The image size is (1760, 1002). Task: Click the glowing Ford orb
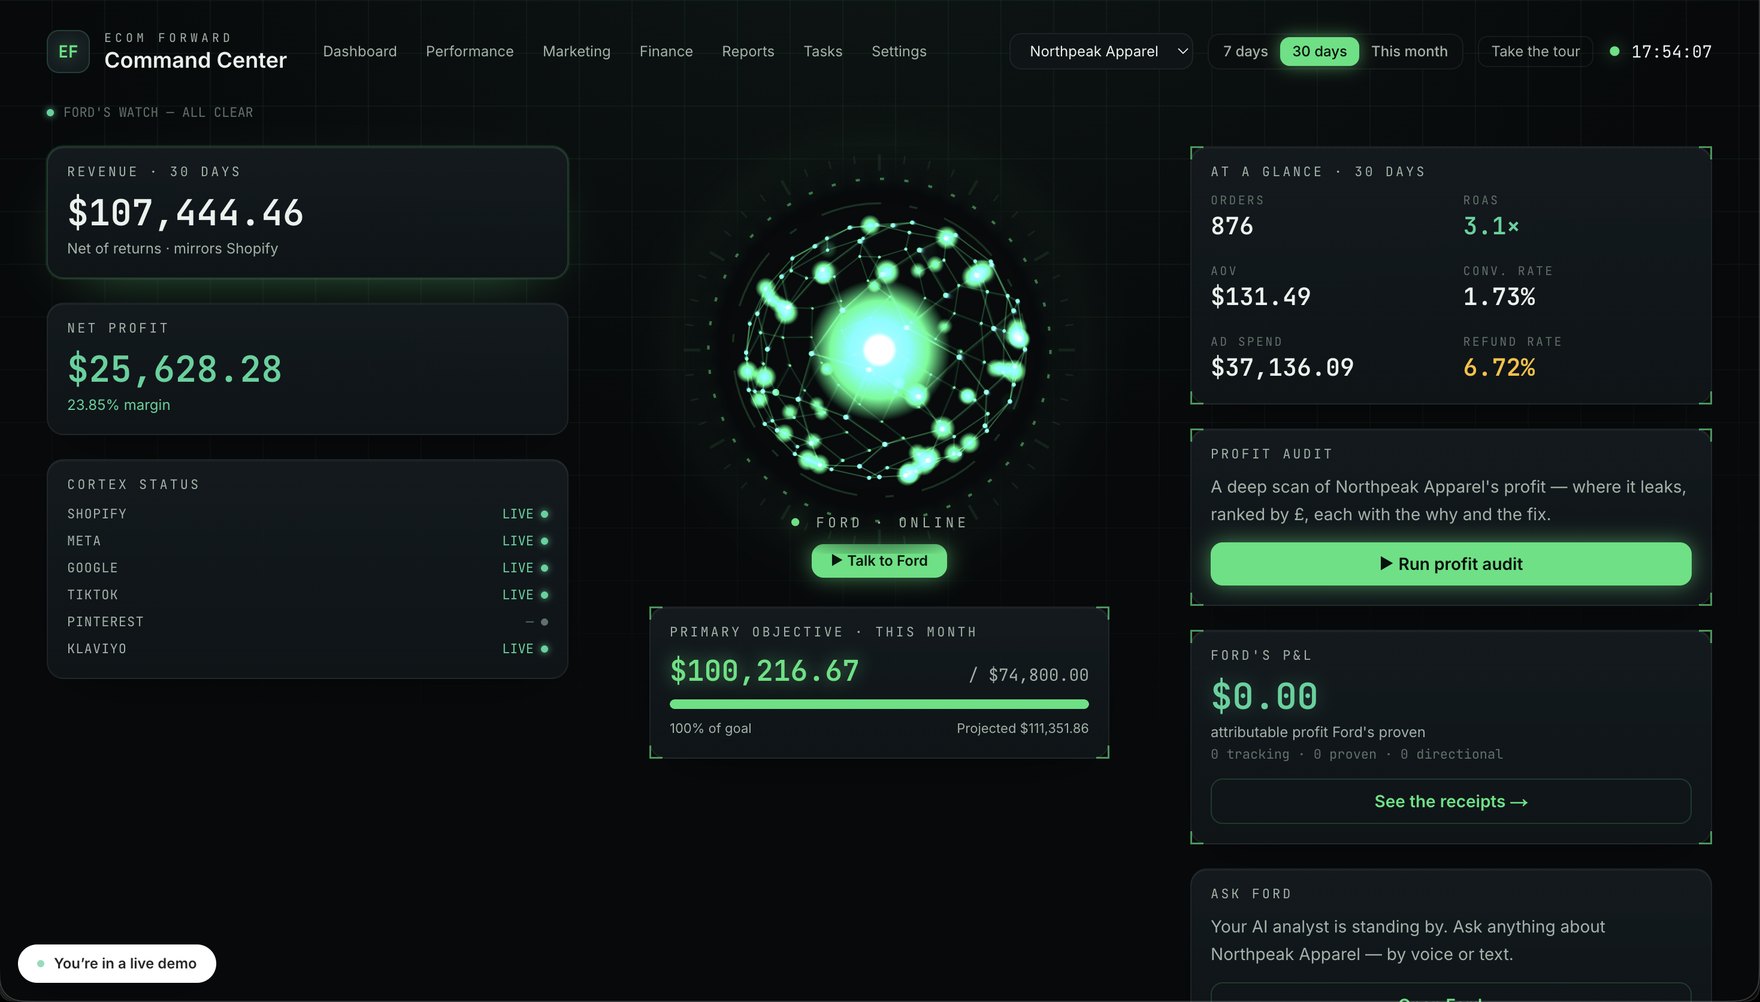[880, 350]
